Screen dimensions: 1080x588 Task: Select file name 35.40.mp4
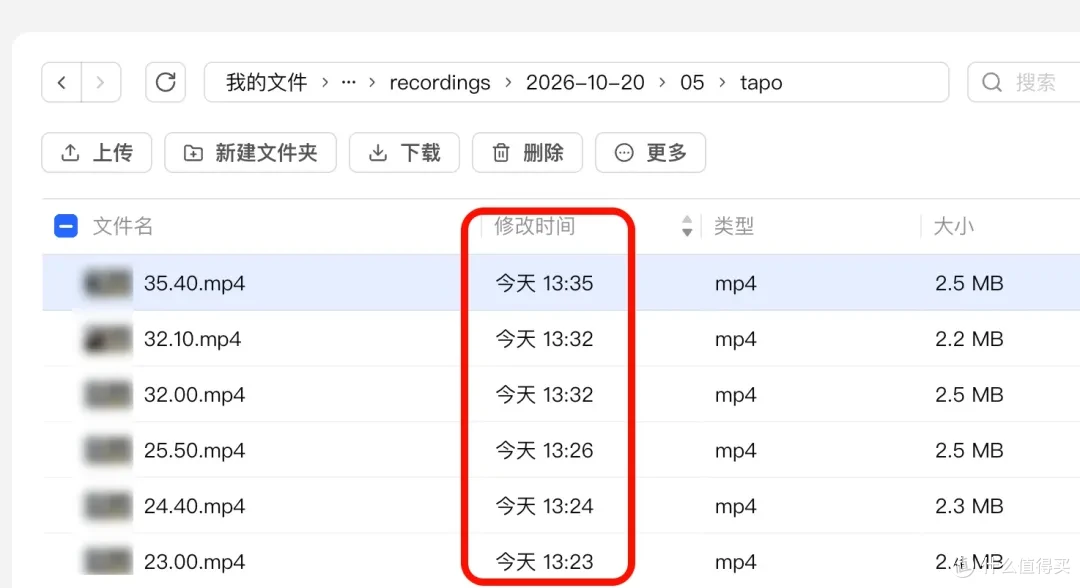click(x=194, y=284)
